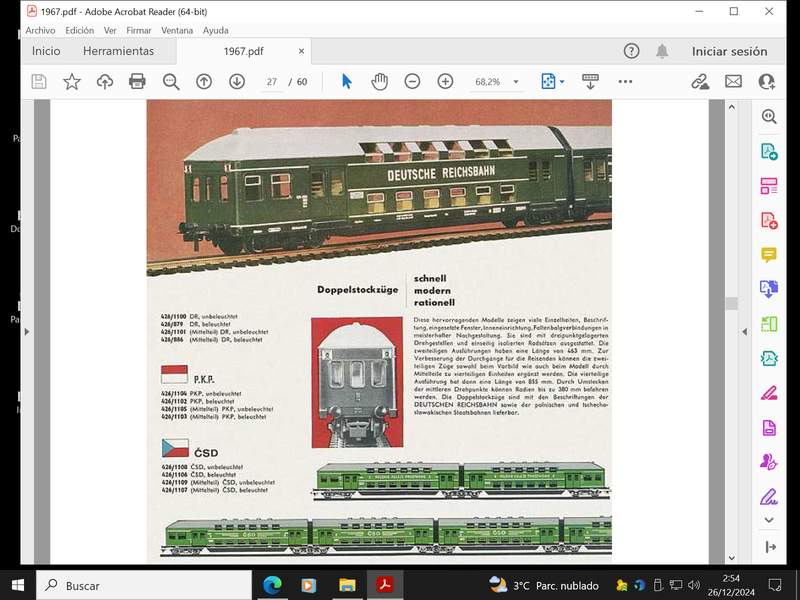Open the Ventana menu
The height and width of the screenshot is (600, 800).
pyautogui.click(x=177, y=30)
